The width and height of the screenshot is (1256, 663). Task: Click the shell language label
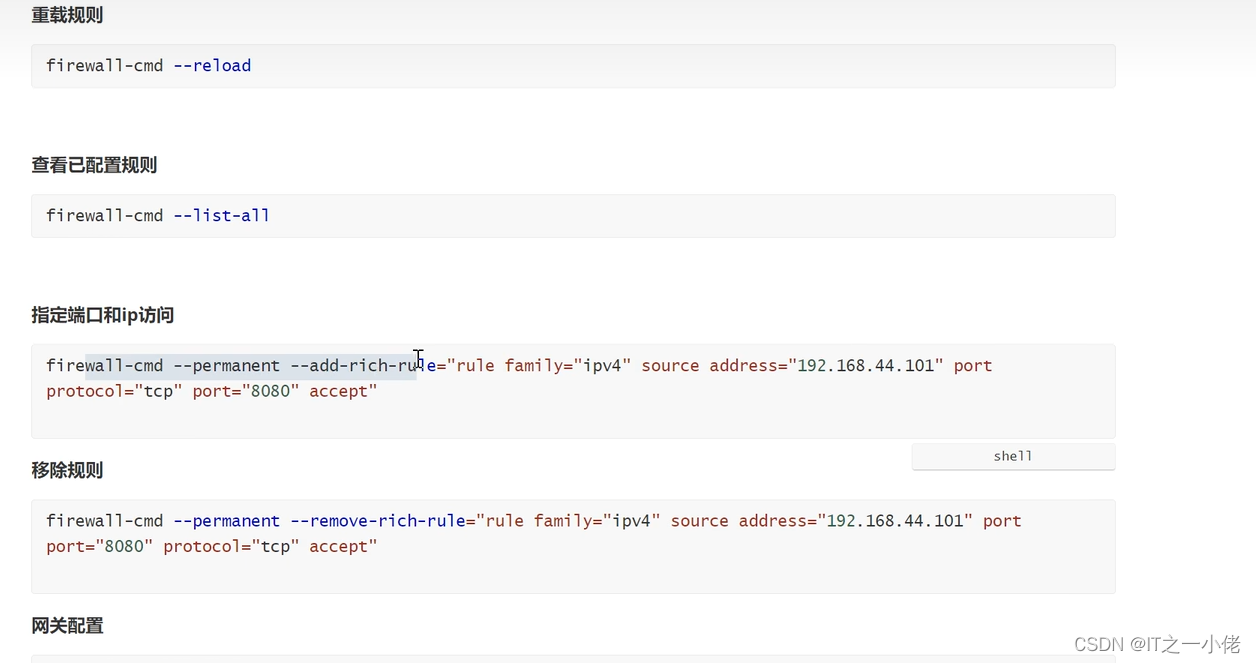point(1012,456)
